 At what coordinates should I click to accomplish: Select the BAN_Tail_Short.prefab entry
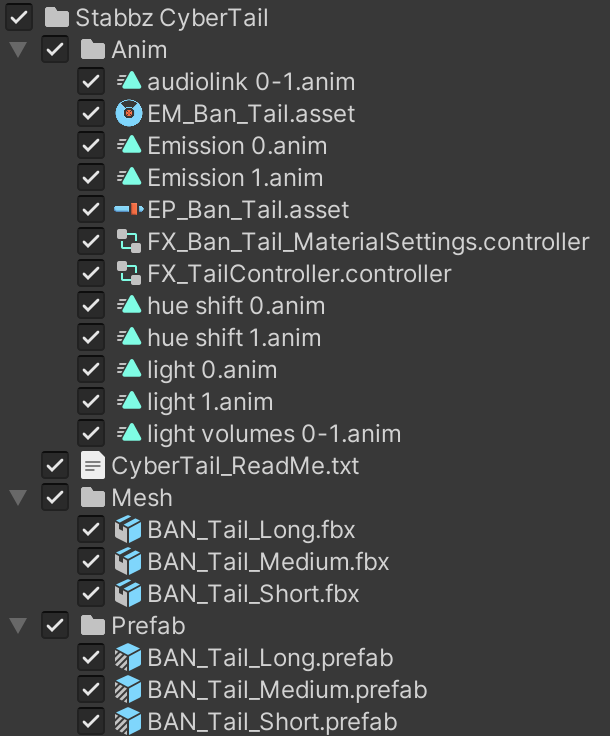pos(272,722)
